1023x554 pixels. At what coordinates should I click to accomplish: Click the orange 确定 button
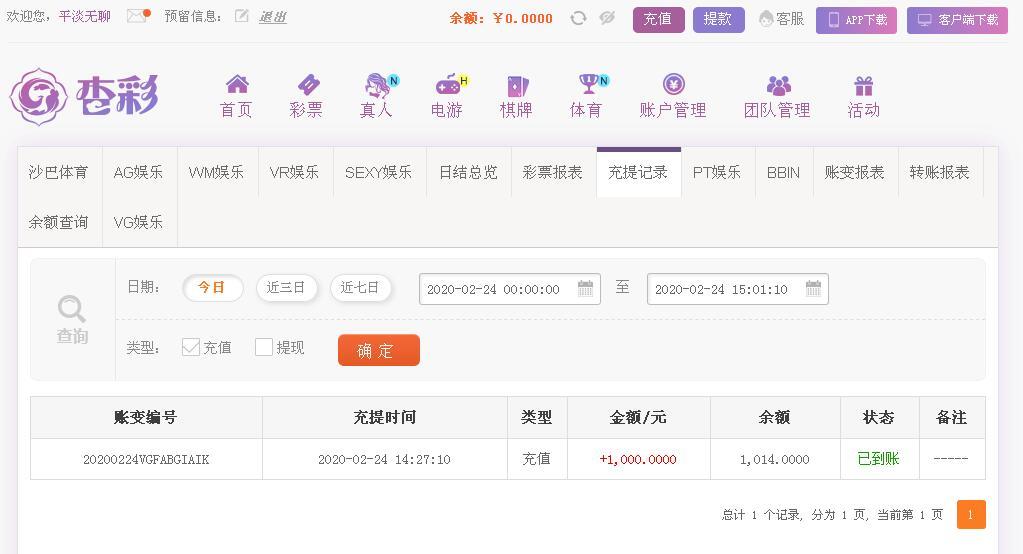coord(378,350)
